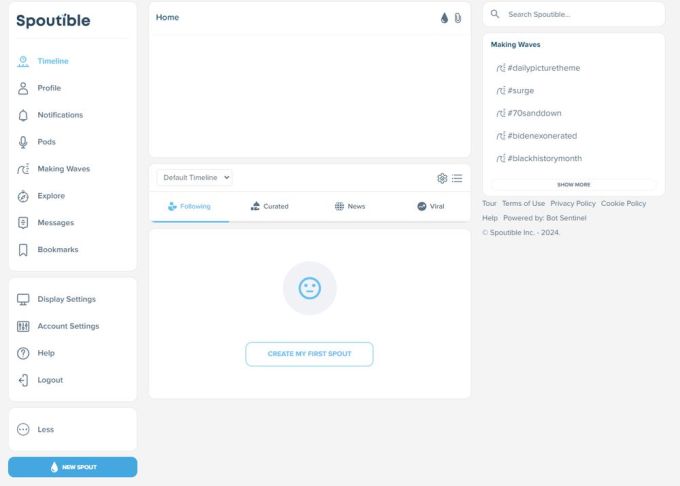Click the Bookmarks icon
Image resolution: width=680 pixels, height=486 pixels.
(23, 250)
